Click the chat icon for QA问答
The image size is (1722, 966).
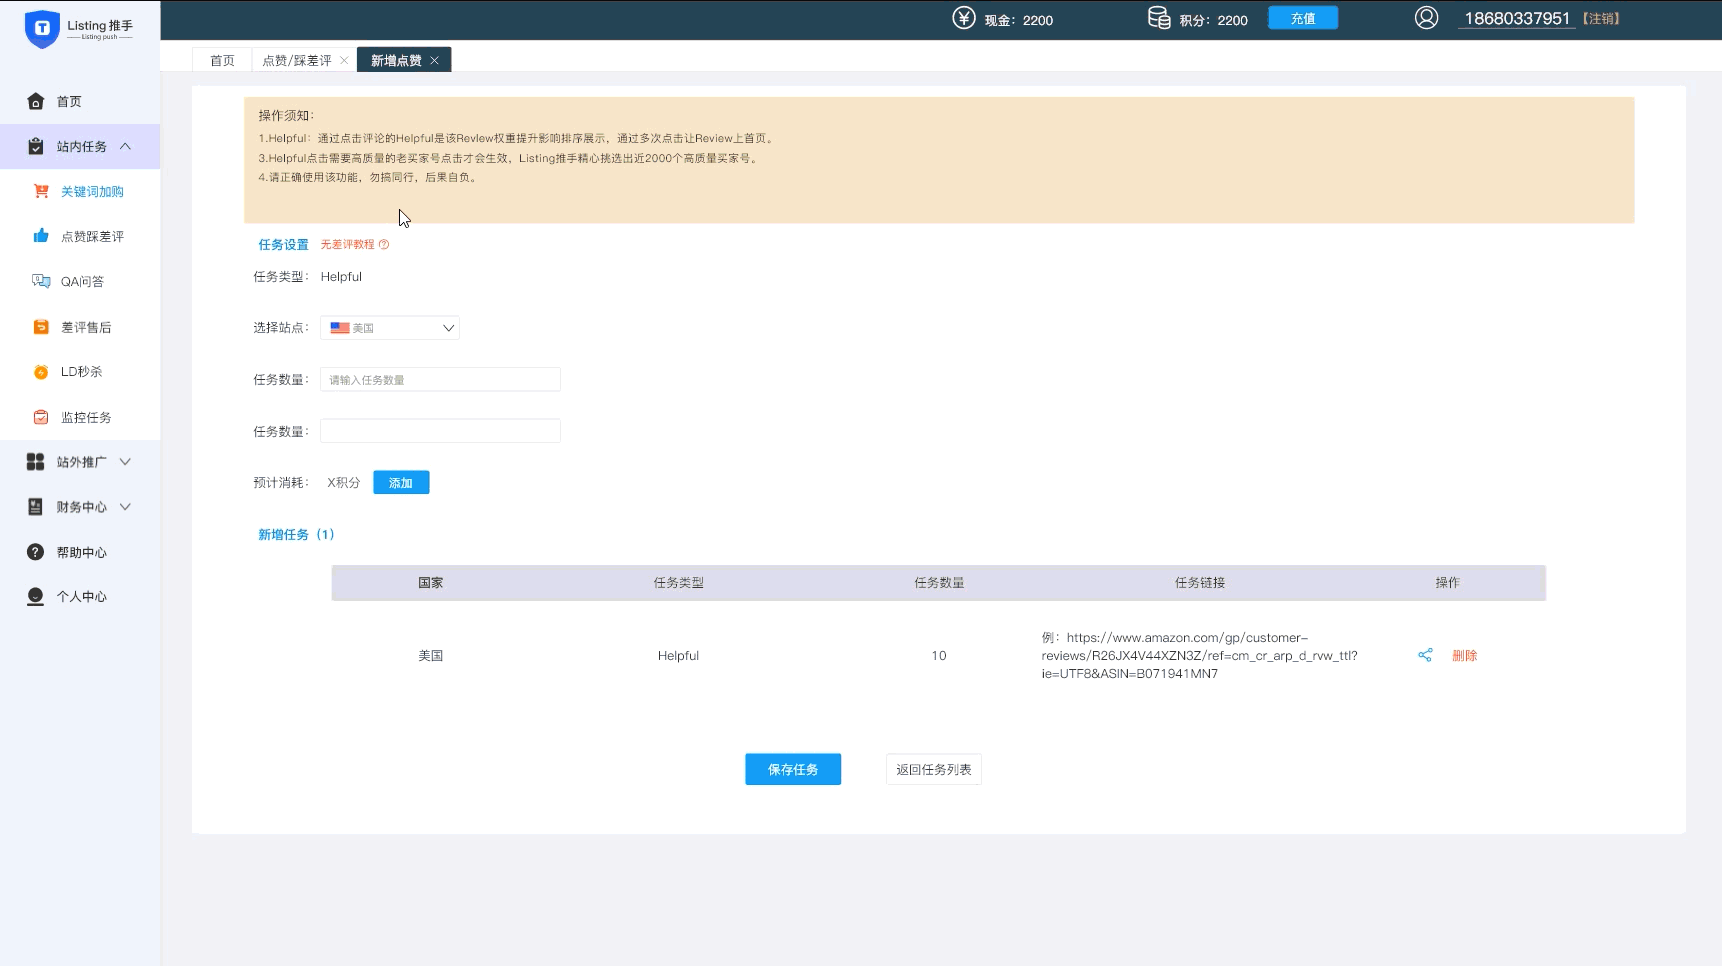pos(41,281)
